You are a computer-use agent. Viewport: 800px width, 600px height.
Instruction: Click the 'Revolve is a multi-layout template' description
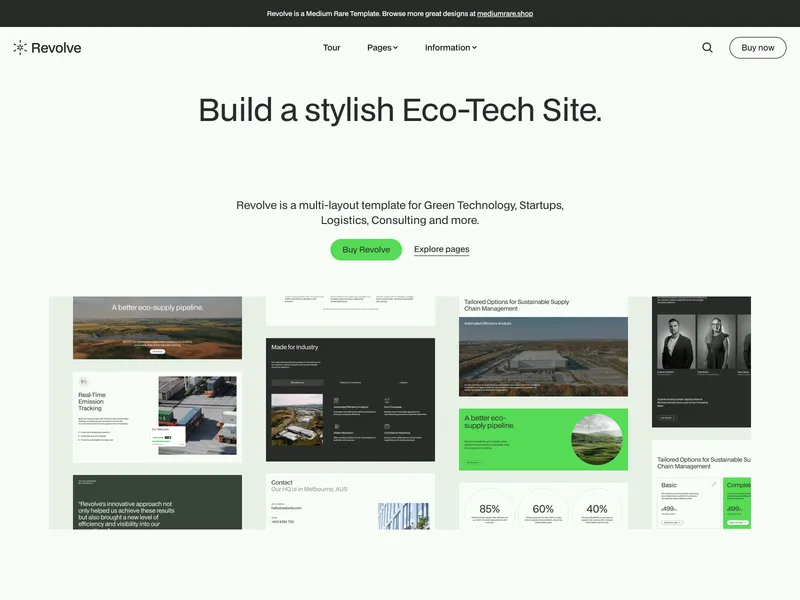[400, 213]
